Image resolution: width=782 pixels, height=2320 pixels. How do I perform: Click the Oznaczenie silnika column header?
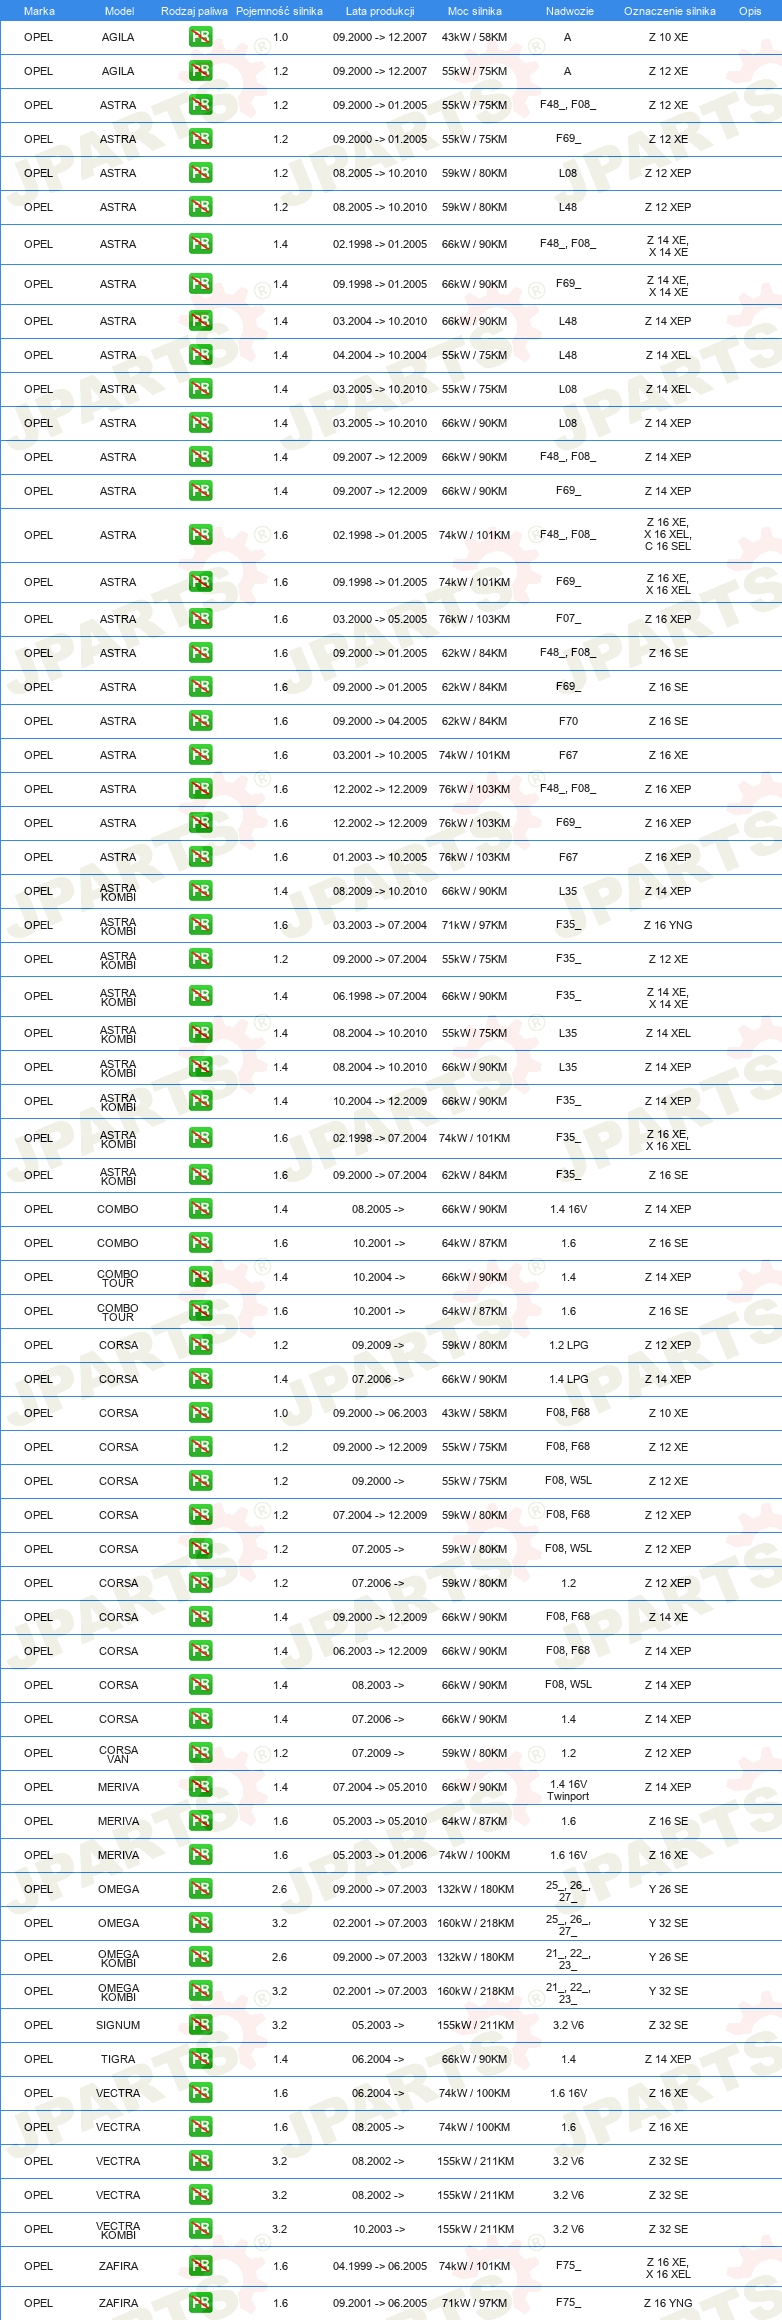coord(670,11)
